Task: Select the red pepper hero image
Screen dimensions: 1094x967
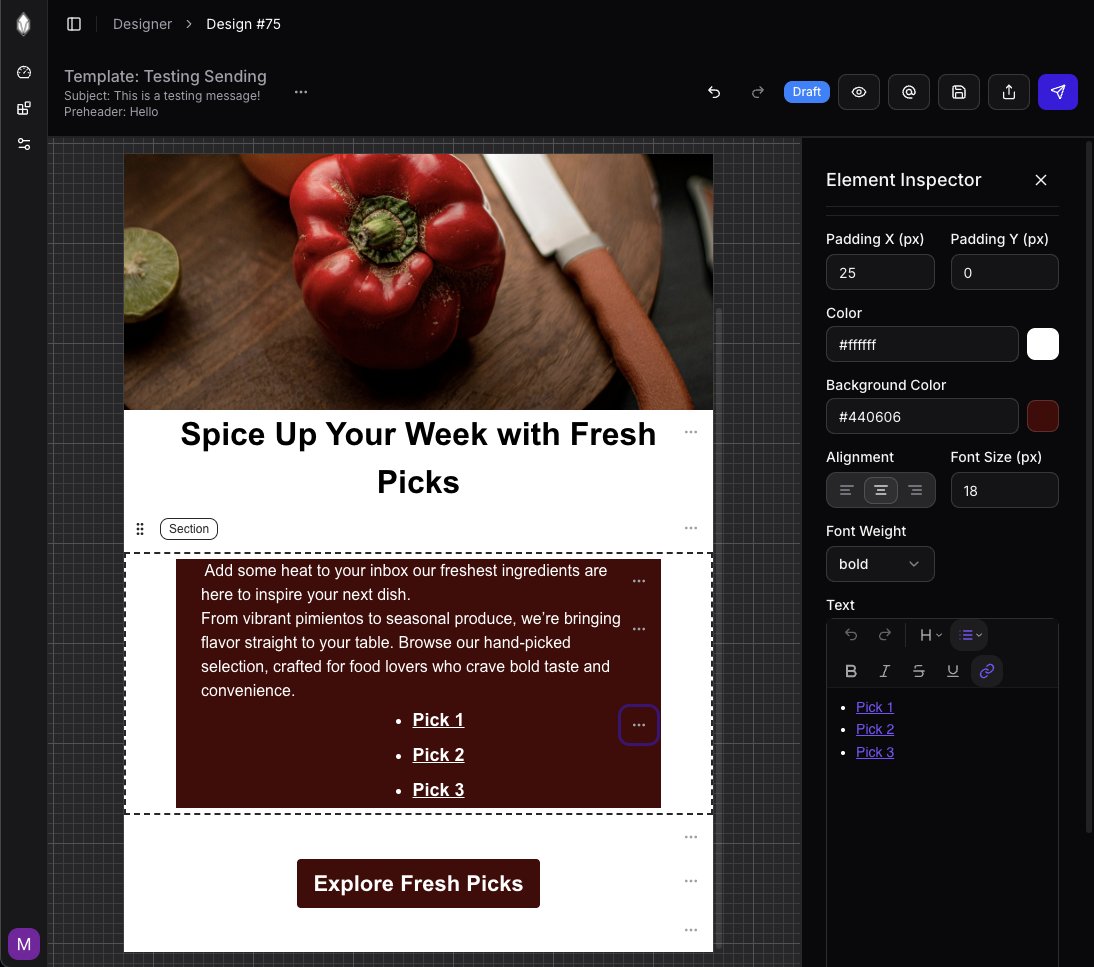Action: (418, 282)
